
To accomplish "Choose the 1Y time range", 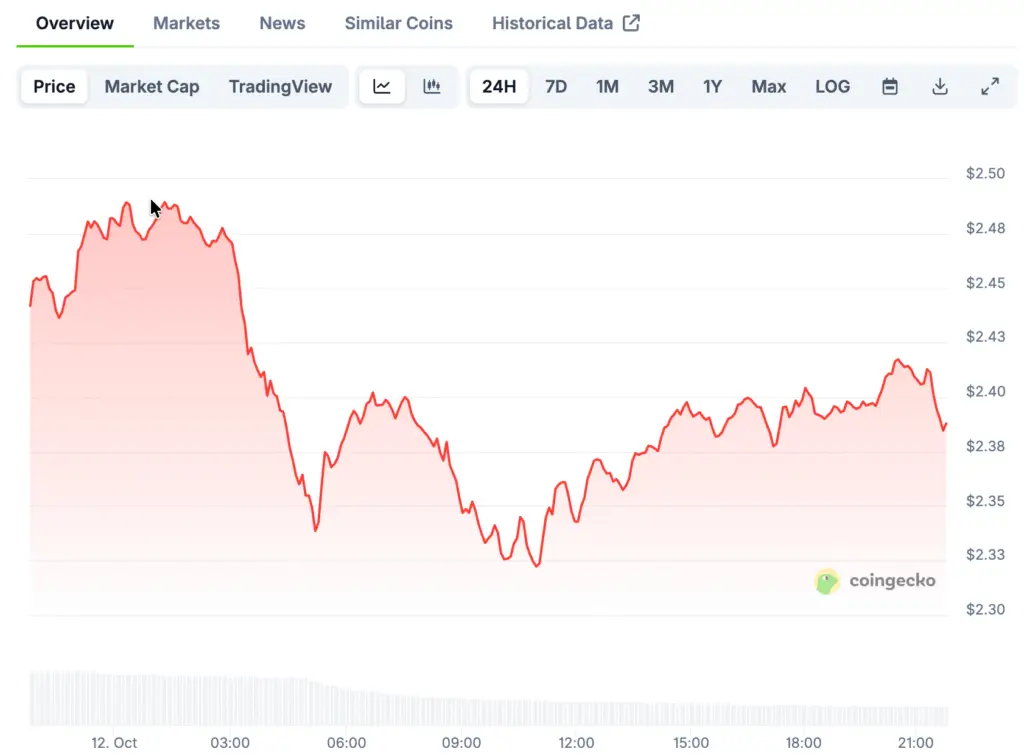I will (712, 87).
